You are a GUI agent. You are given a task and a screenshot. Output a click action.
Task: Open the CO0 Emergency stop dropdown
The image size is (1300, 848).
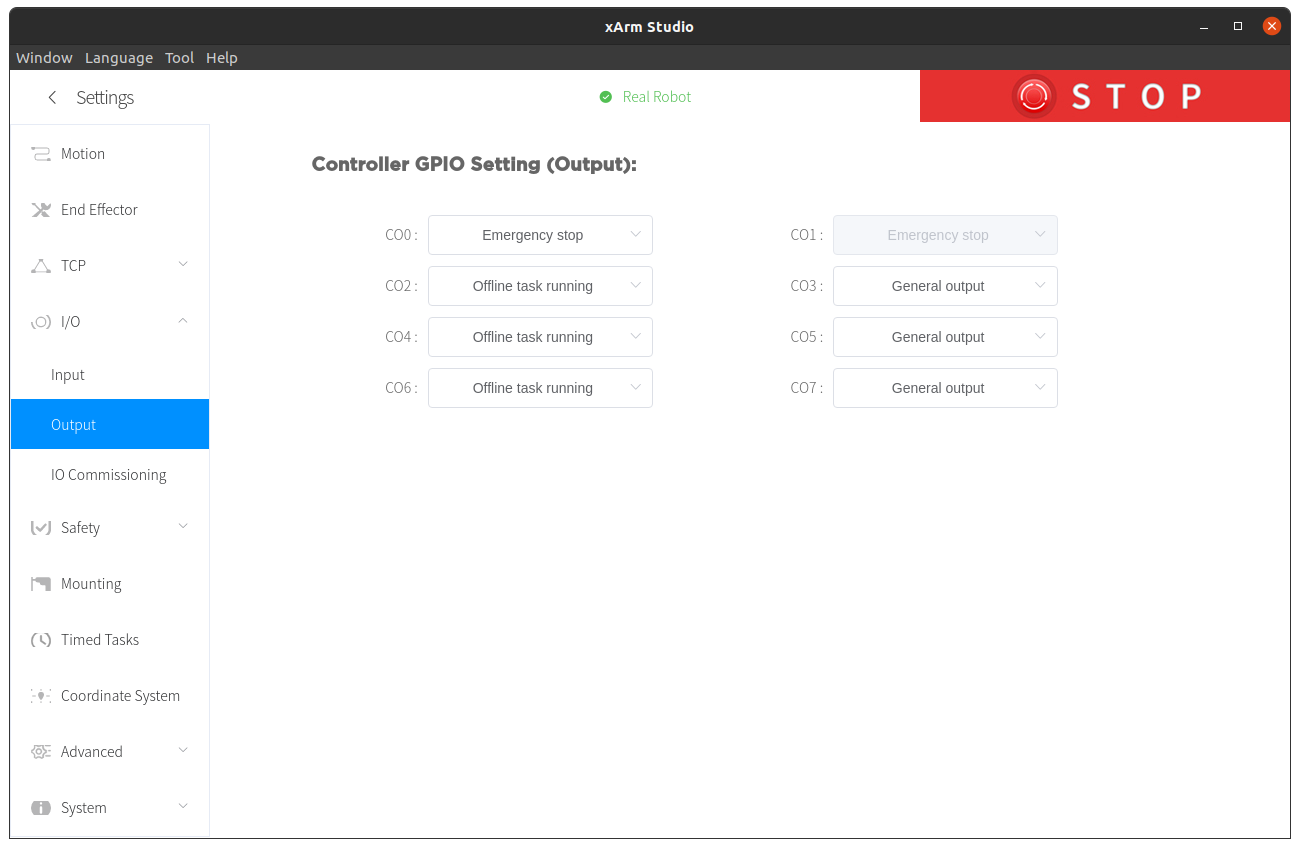click(540, 234)
